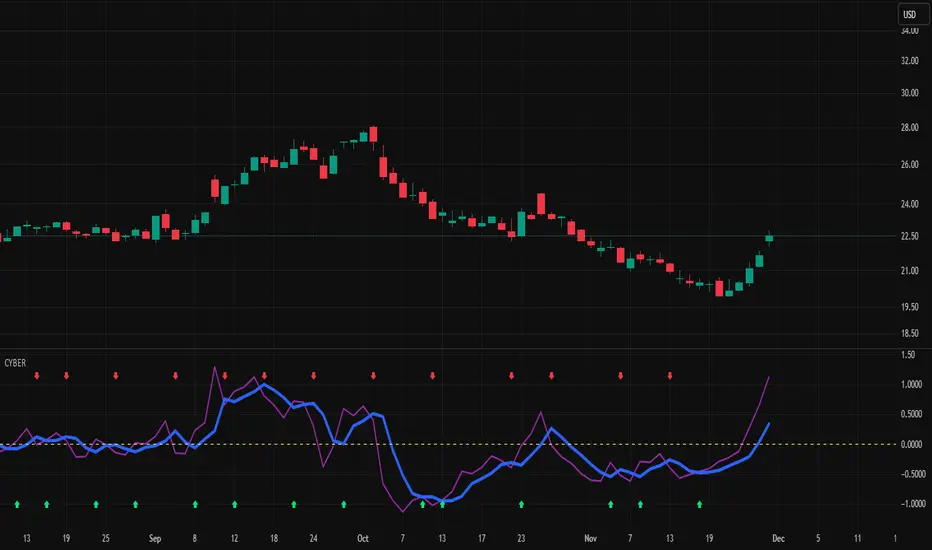Click the green arrow above the 19 Nov date

point(700,503)
